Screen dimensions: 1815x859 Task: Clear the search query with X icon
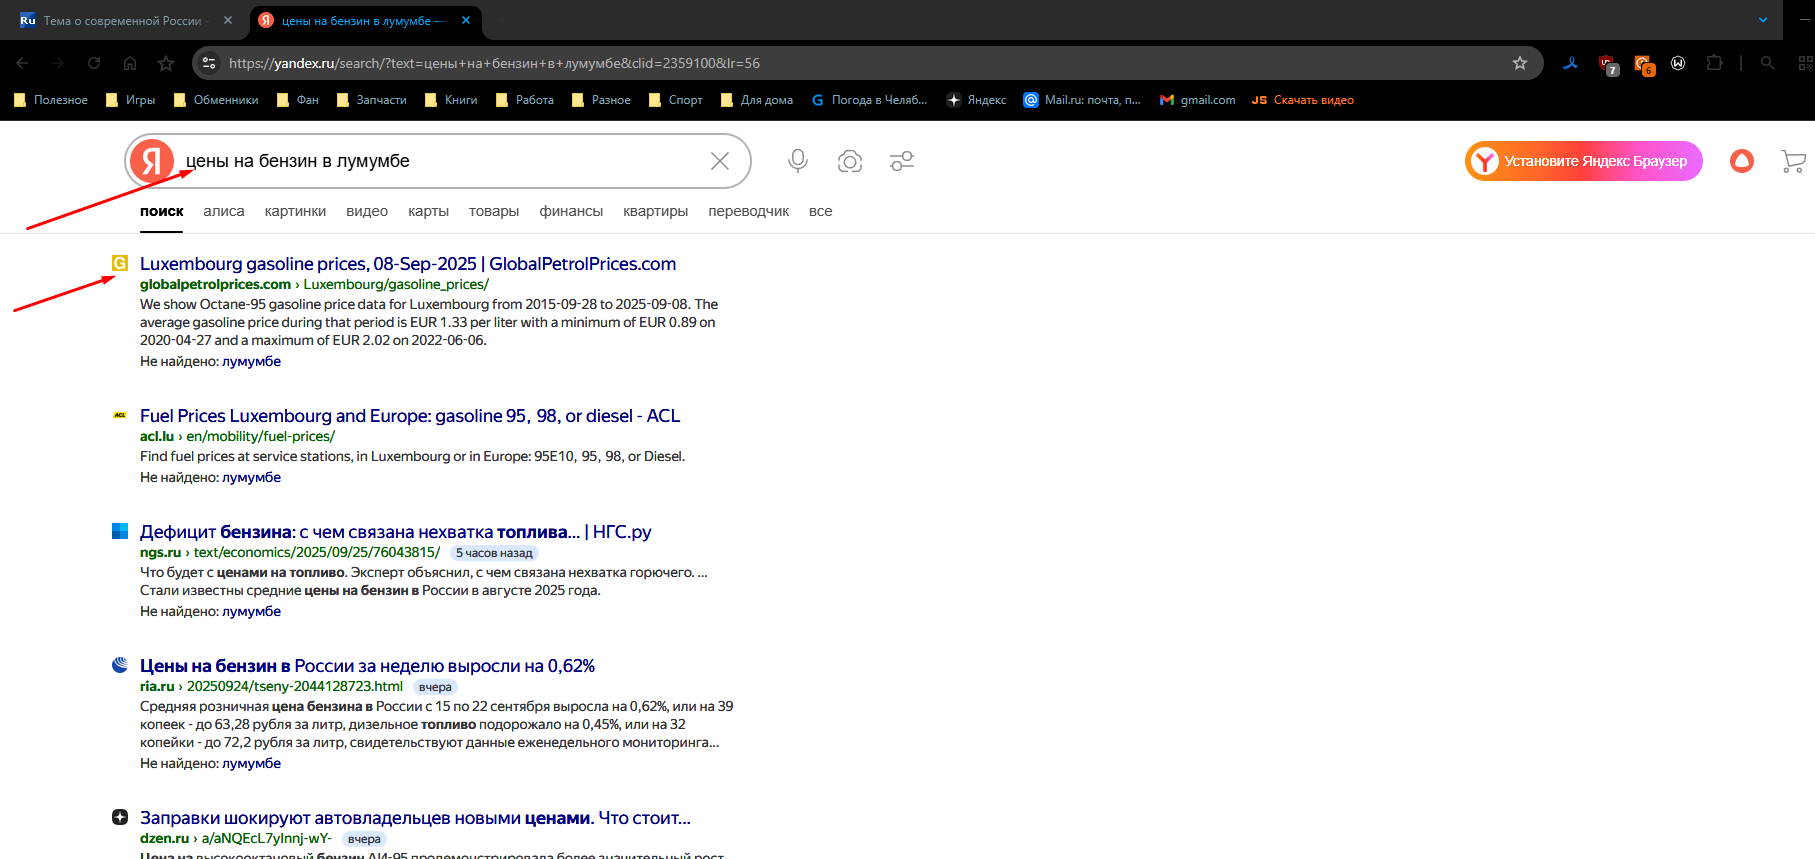(720, 161)
